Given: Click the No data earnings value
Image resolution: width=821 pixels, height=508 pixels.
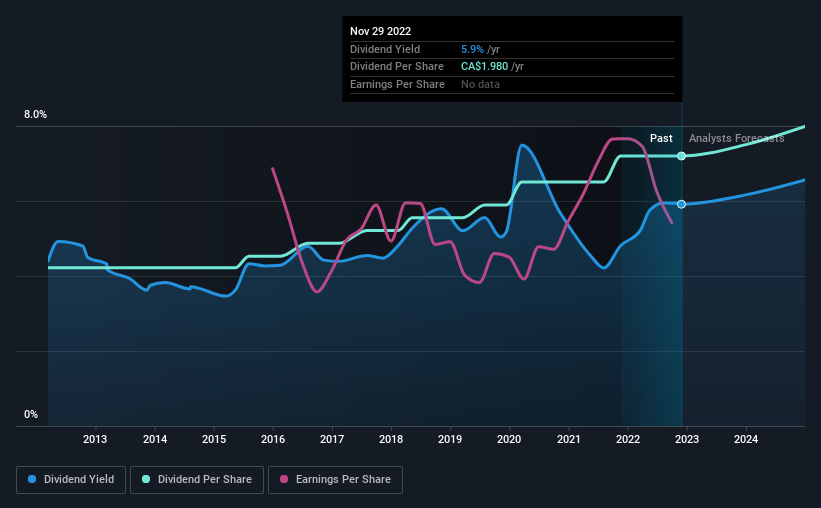Looking at the screenshot, I should 480,84.
